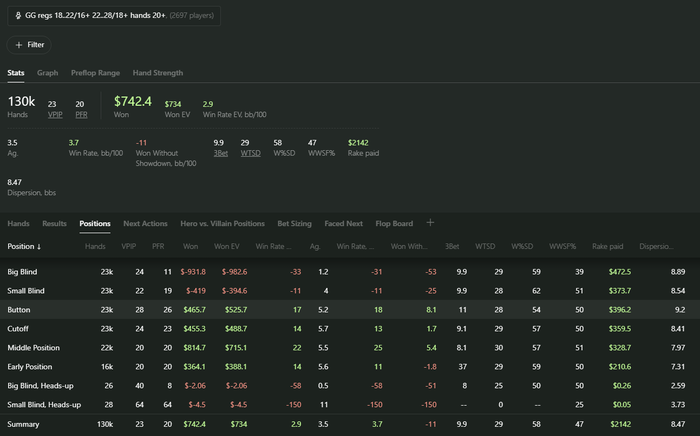Sort by Rake paid column header
The width and height of the screenshot is (700, 436).
607,246
